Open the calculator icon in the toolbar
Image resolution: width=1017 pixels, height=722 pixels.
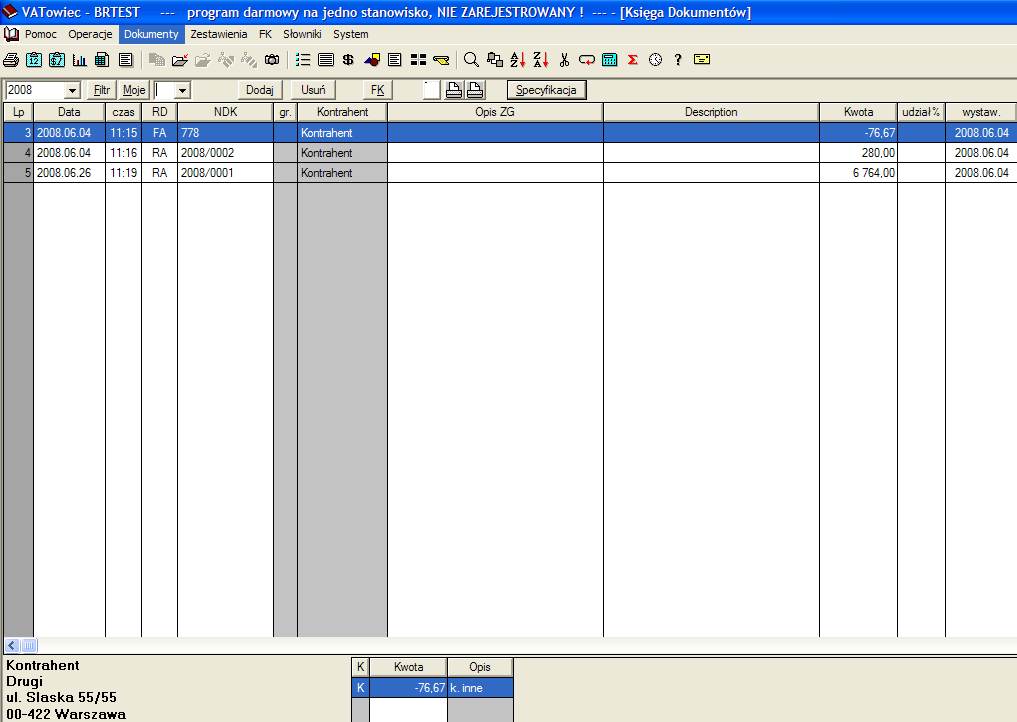[x=610, y=60]
